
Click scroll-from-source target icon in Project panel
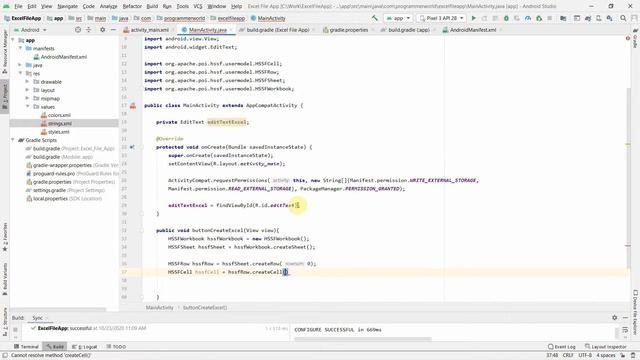coord(78,30)
